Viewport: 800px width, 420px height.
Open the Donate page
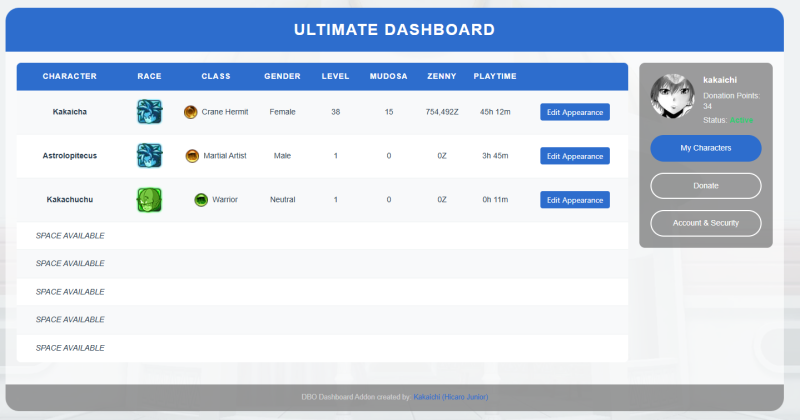706,186
